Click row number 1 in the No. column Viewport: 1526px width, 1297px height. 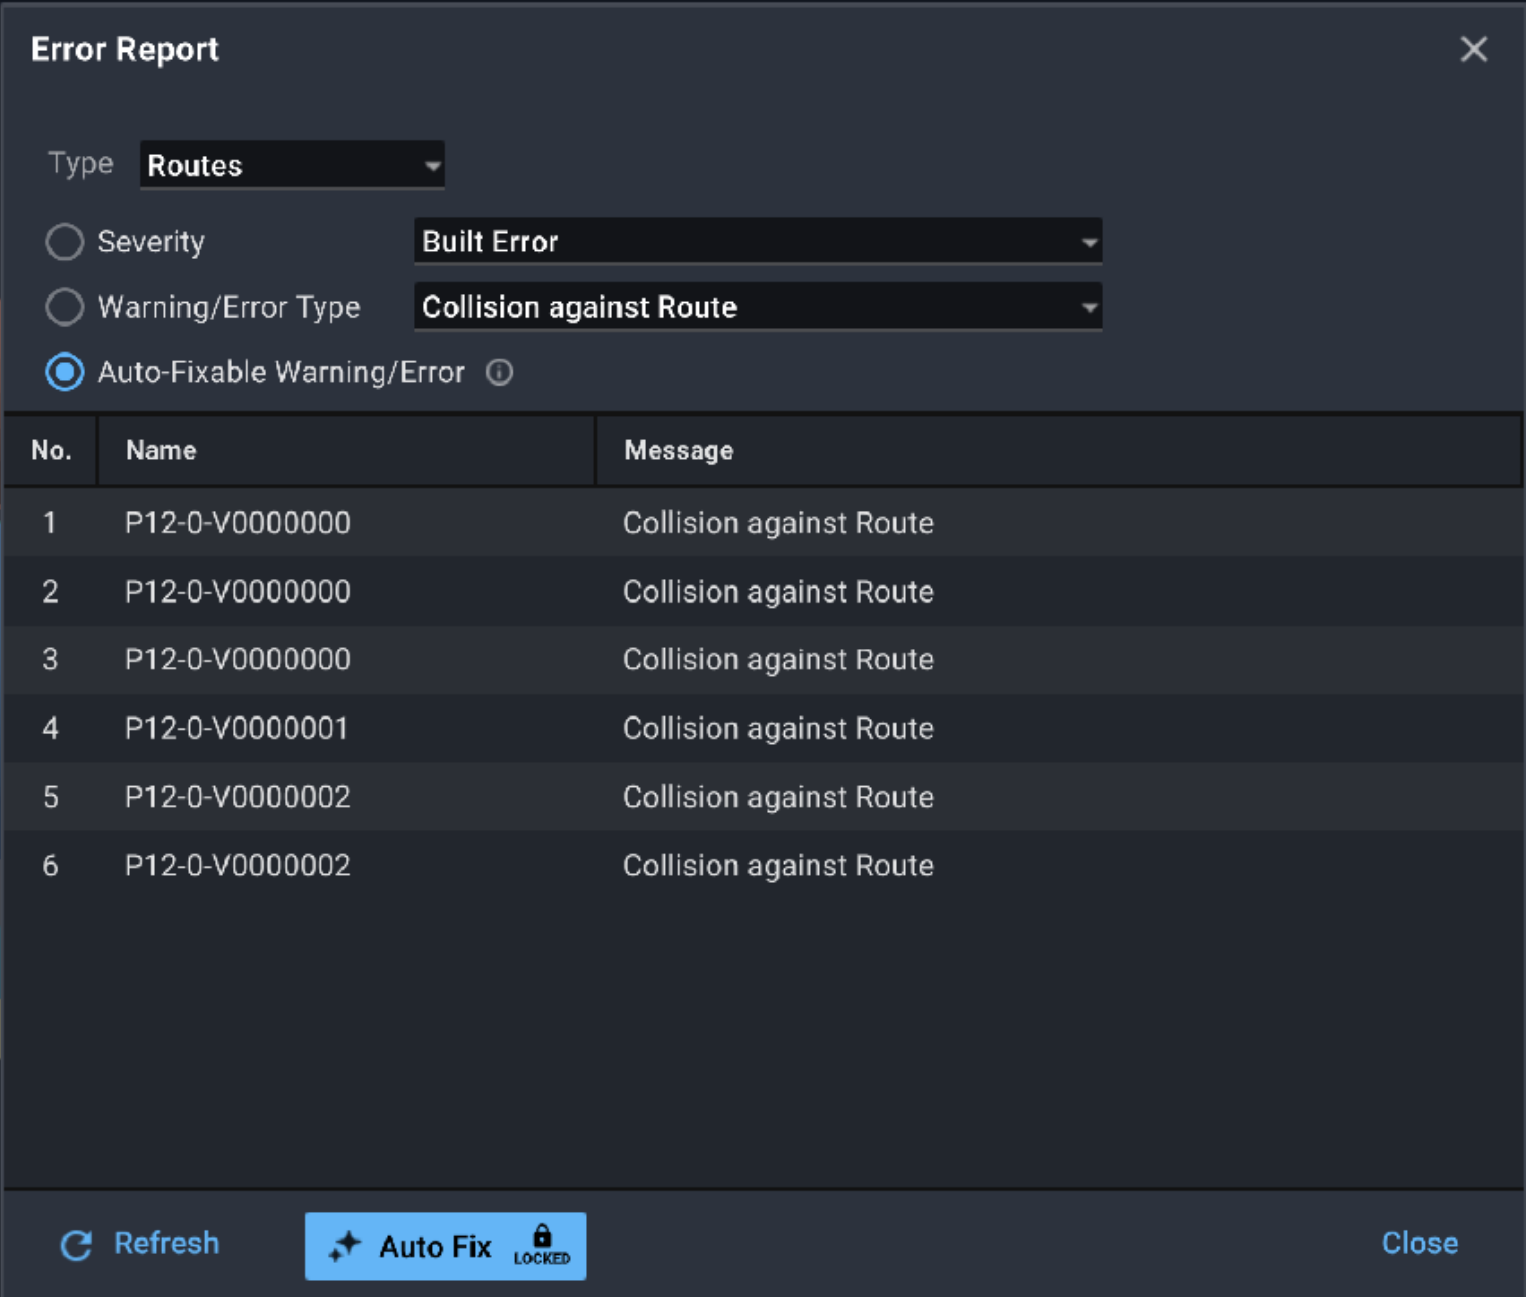click(x=50, y=523)
